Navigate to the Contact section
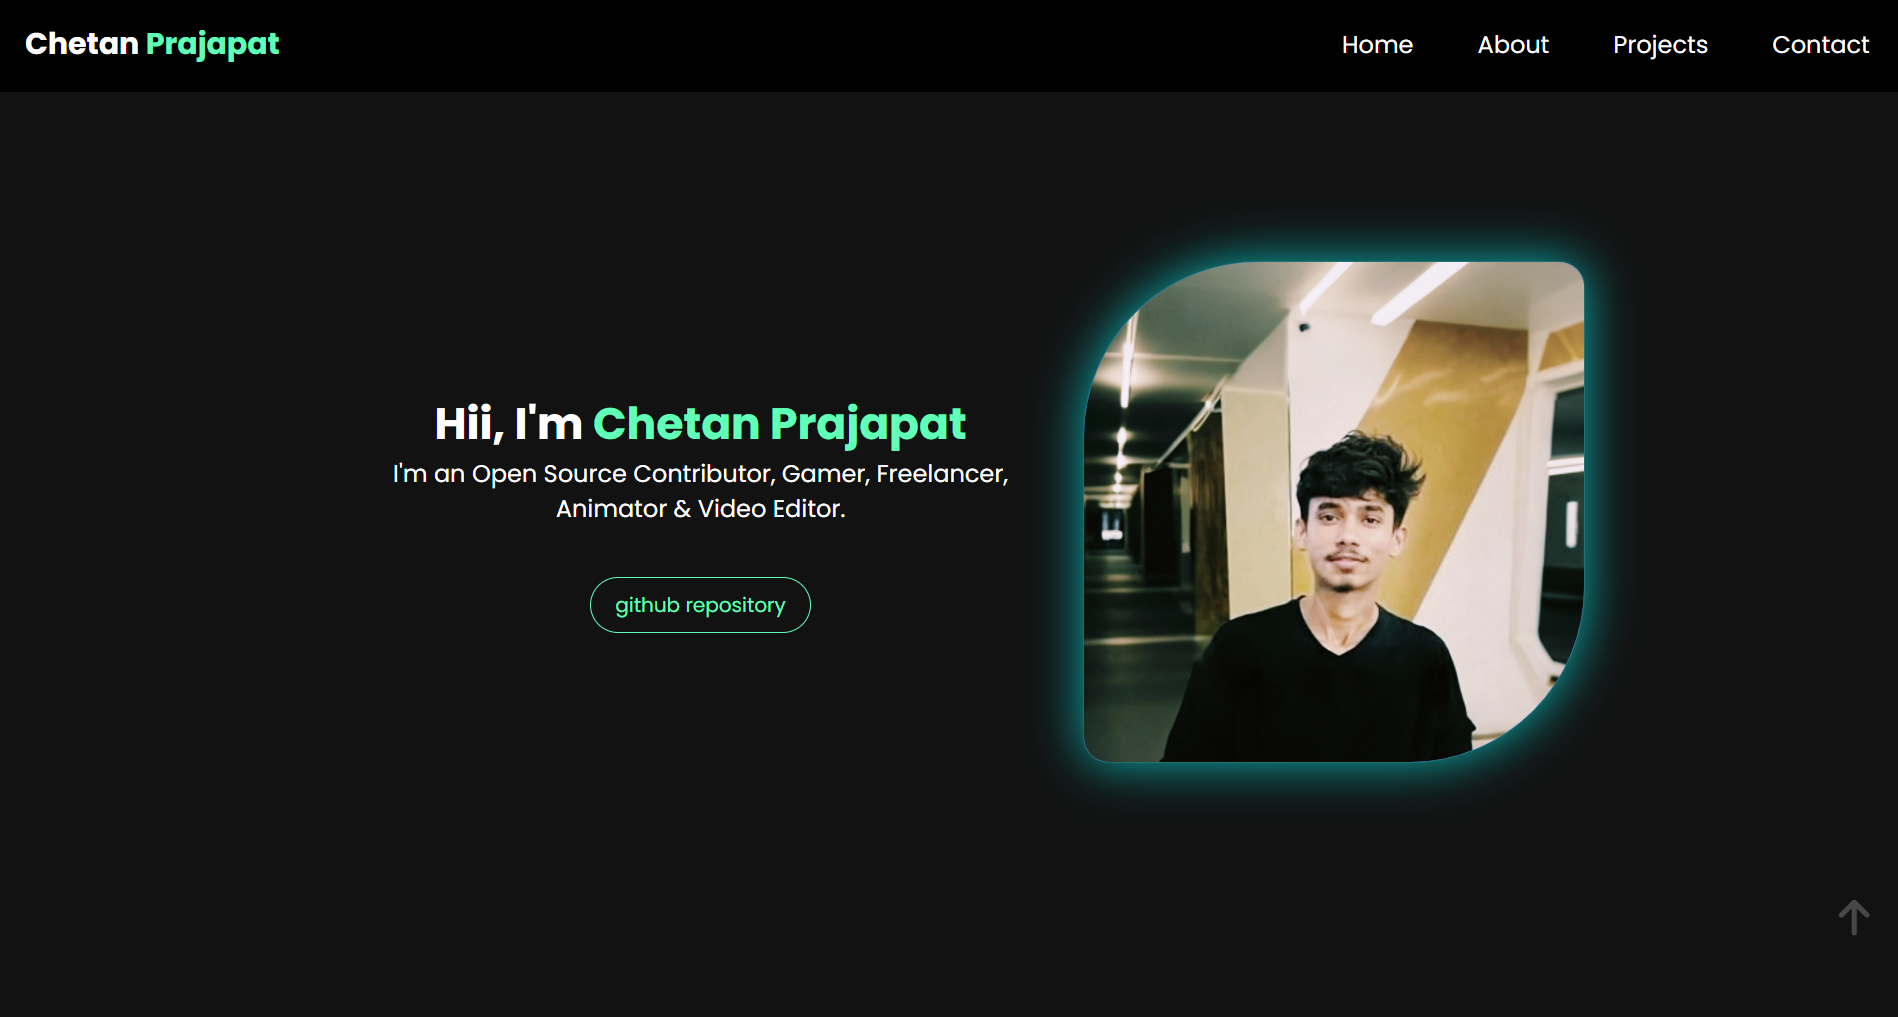1898x1017 pixels. [1820, 45]
